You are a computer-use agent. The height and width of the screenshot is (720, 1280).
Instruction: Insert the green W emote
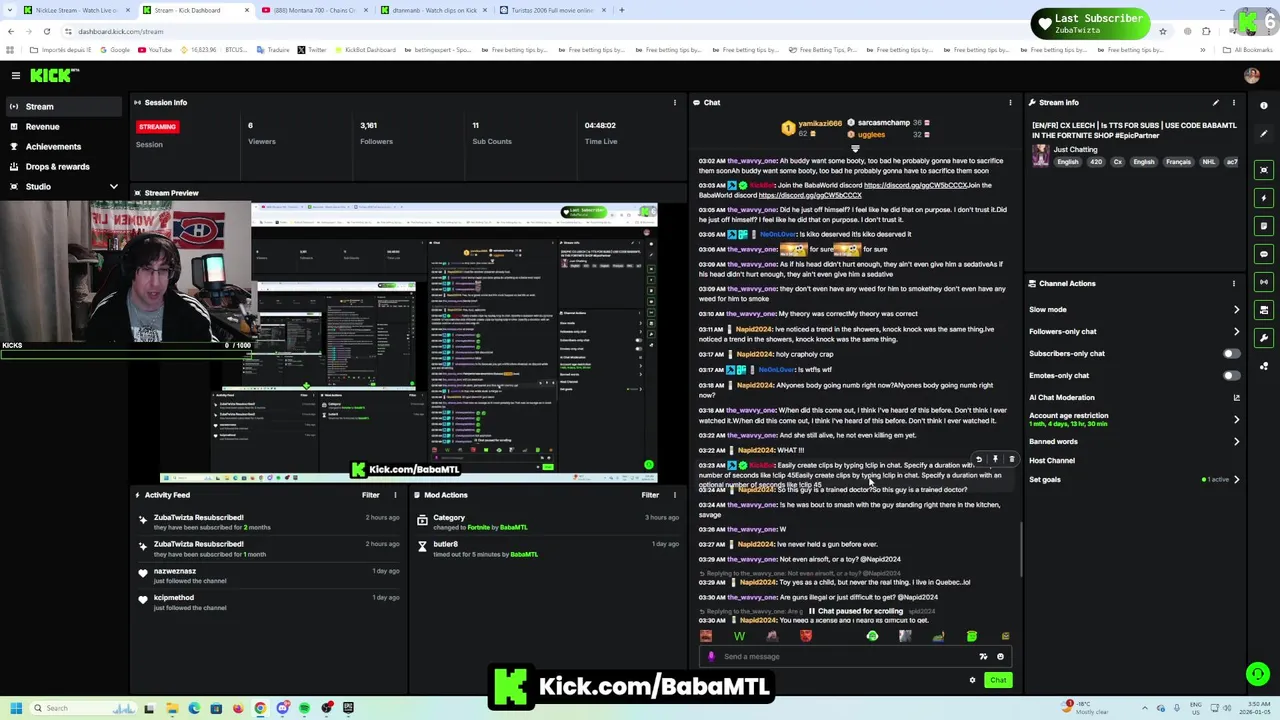click(x=739, y=636)
